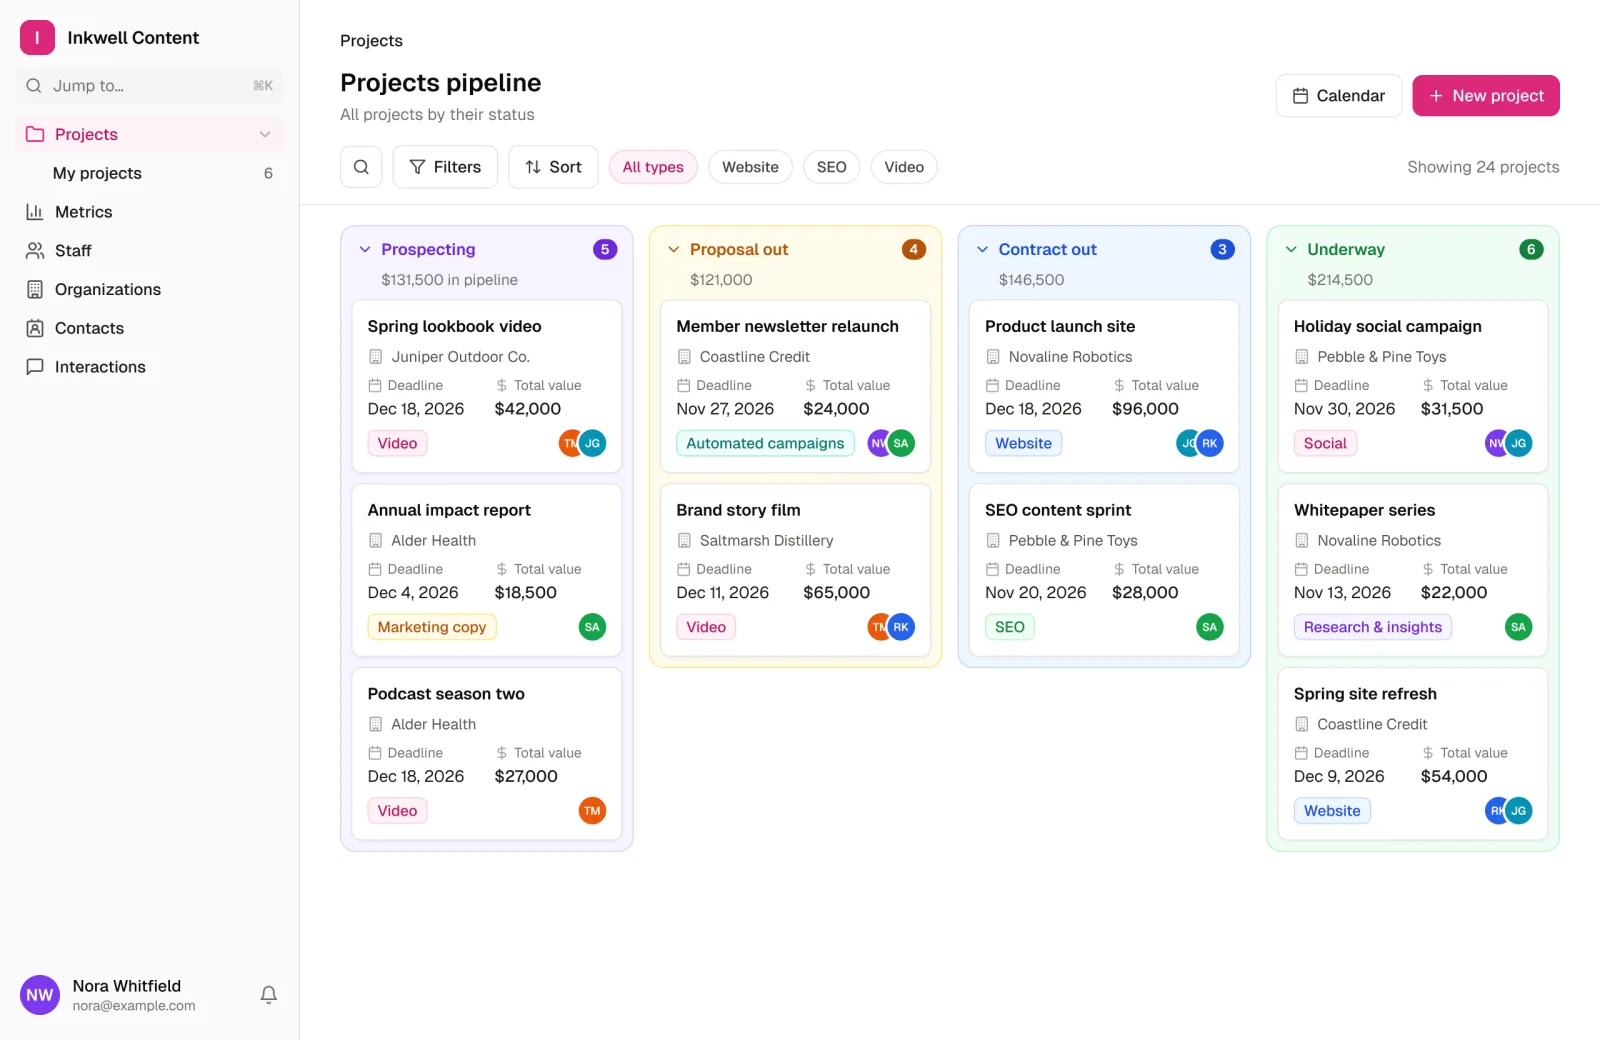Select the All types filter chip

(x=653, y=167)
